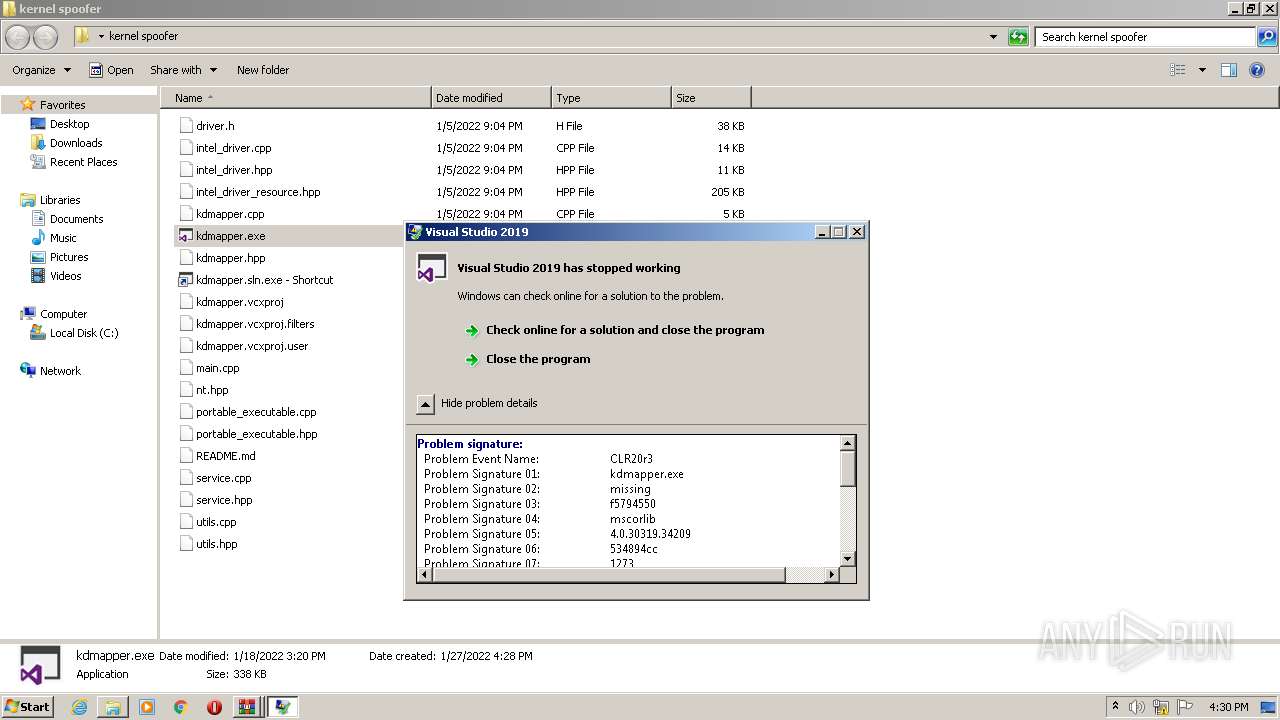The height and width of the screenshot is (720, 1280).
Task: Click the New folder button
Action: click(263, 70)
